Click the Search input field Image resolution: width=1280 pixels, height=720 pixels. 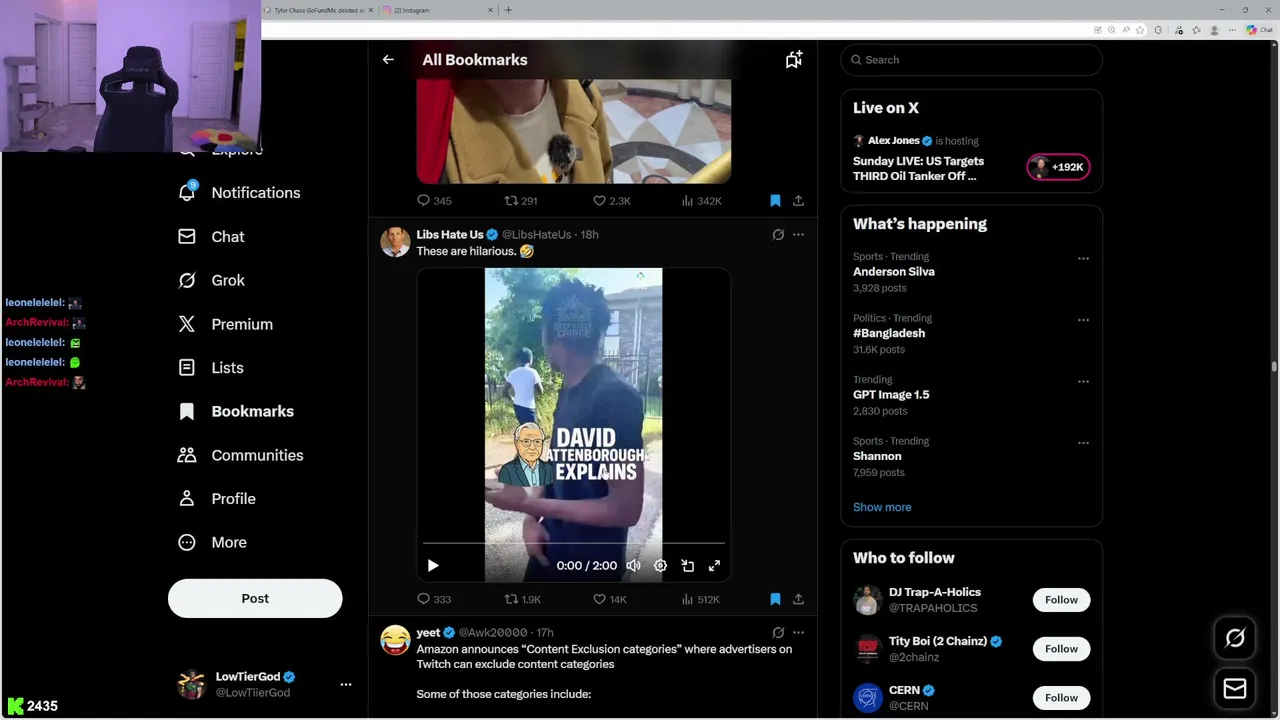971,60
